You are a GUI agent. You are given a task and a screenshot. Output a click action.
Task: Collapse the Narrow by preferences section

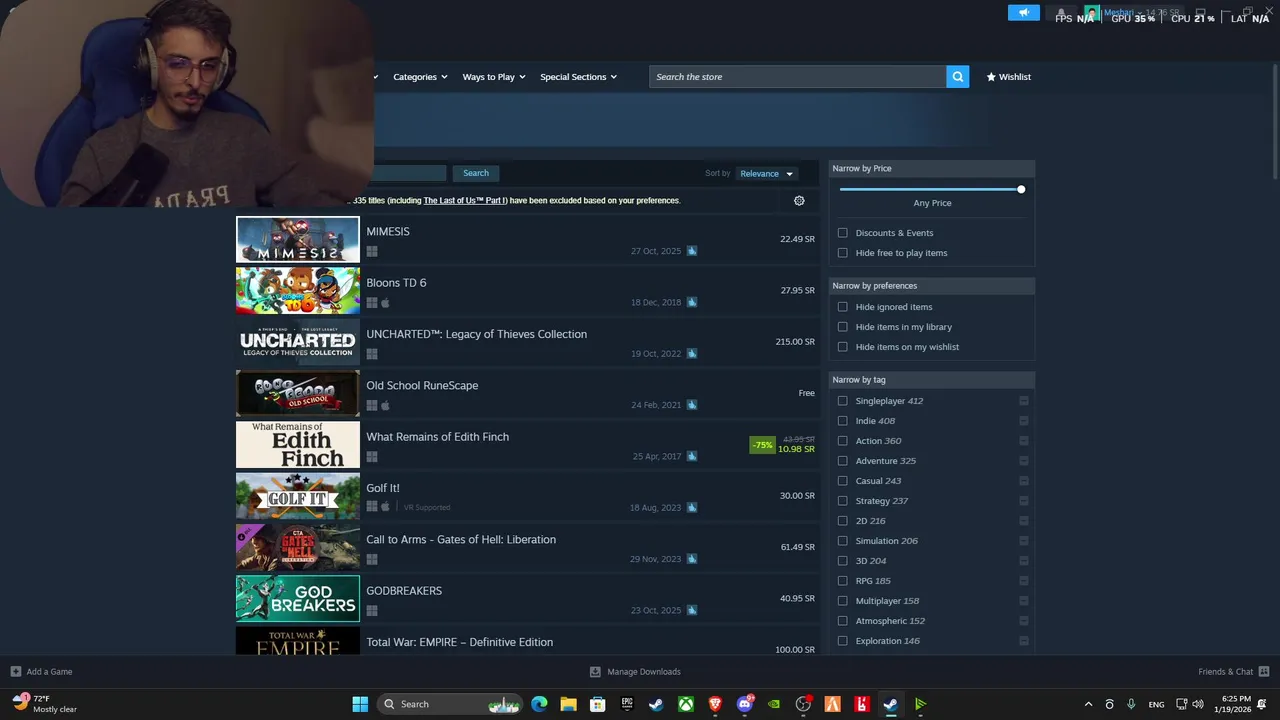coord(932,286)
